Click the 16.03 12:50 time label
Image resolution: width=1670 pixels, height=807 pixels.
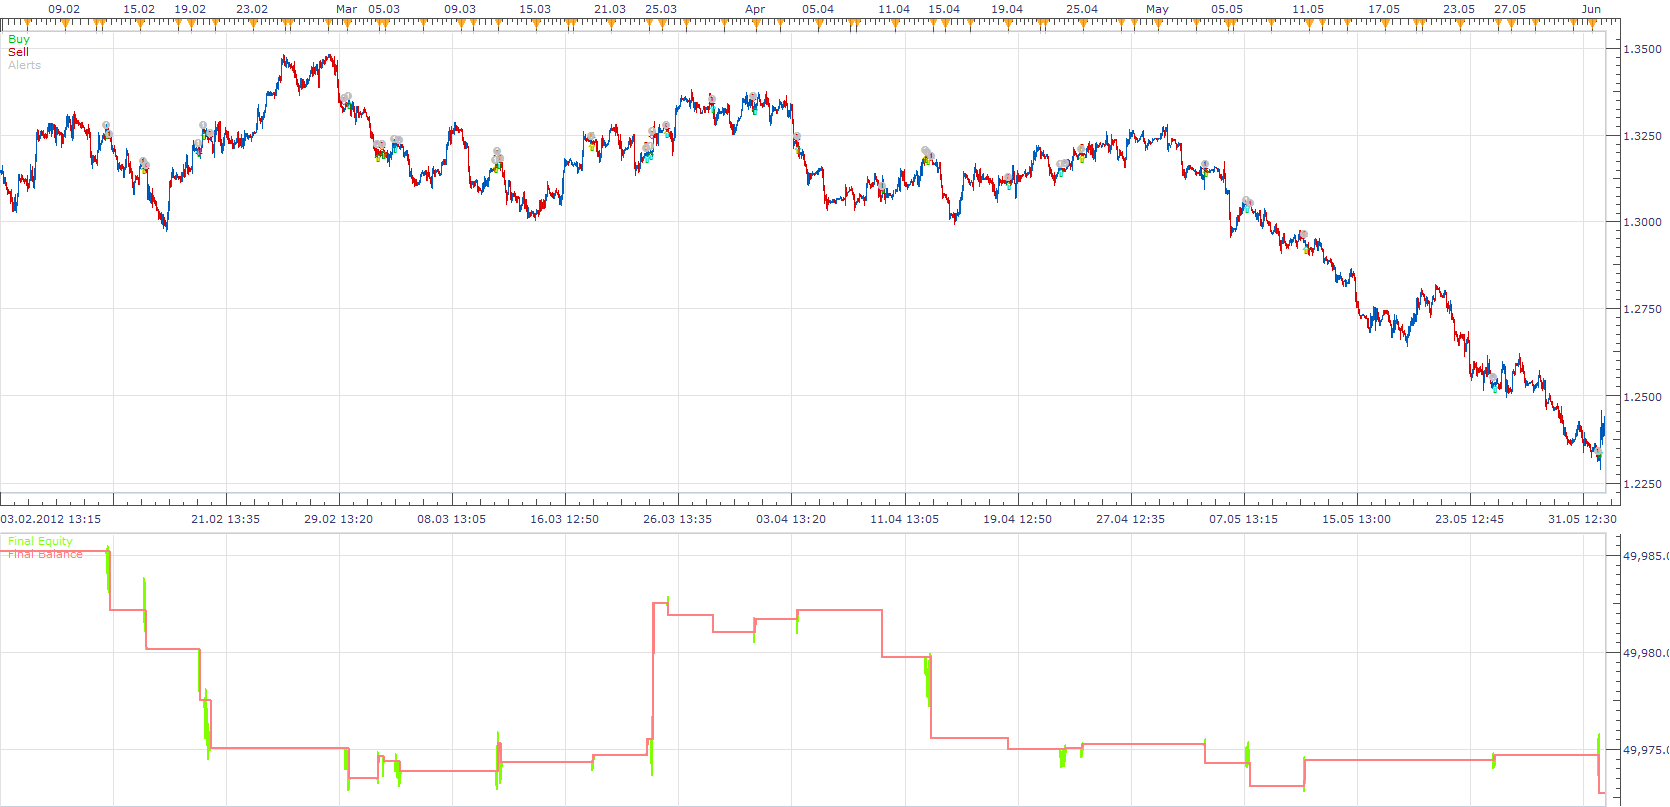coord(565,519)
